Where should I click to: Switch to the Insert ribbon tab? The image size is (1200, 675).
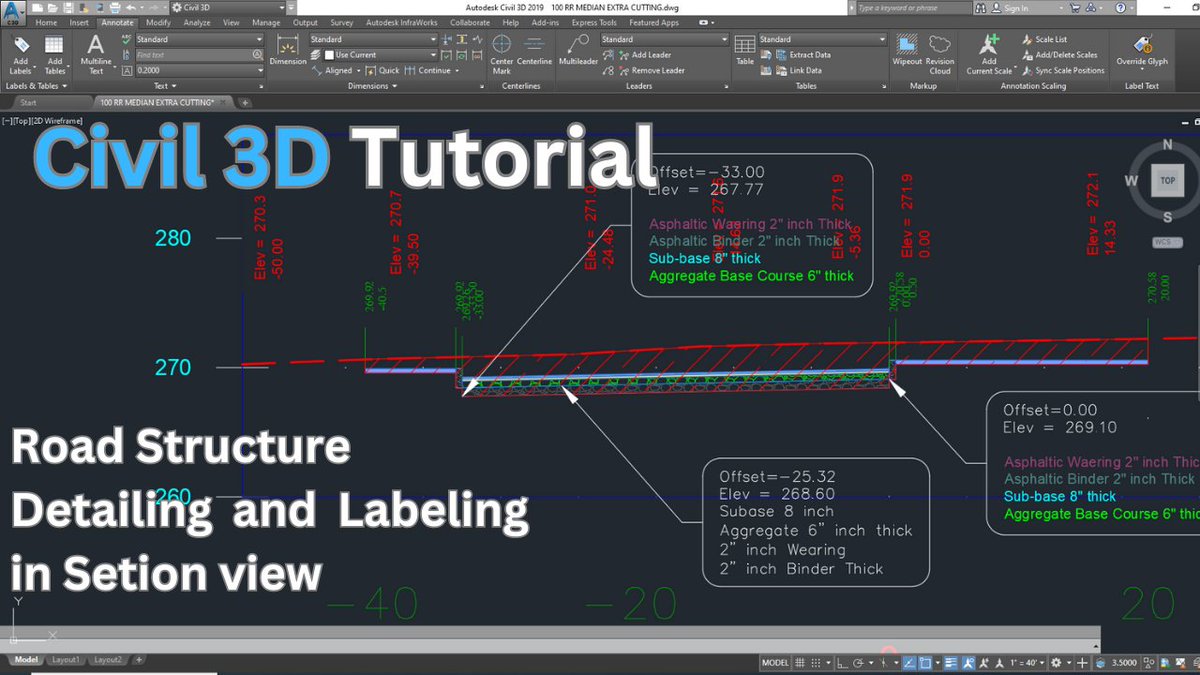point(79,22)
